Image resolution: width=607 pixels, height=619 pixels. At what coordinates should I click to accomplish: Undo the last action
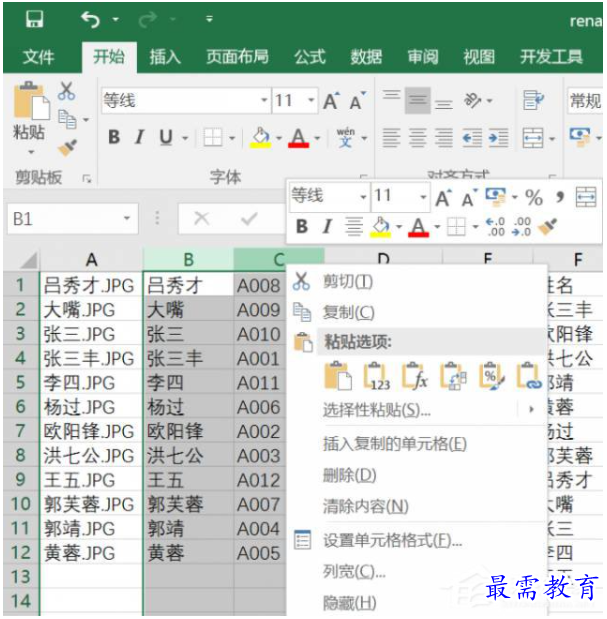pos(90,19)
